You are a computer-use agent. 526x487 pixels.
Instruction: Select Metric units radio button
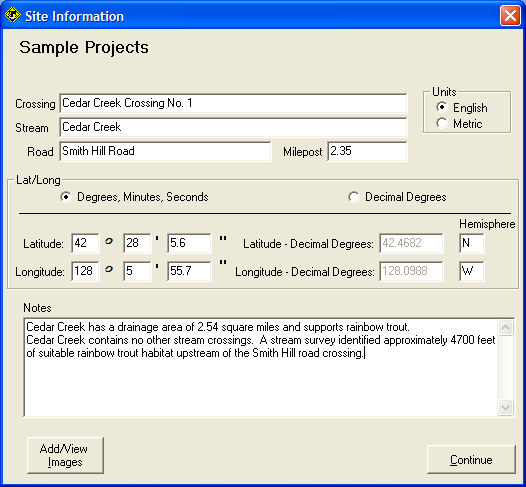coord(441,123)
